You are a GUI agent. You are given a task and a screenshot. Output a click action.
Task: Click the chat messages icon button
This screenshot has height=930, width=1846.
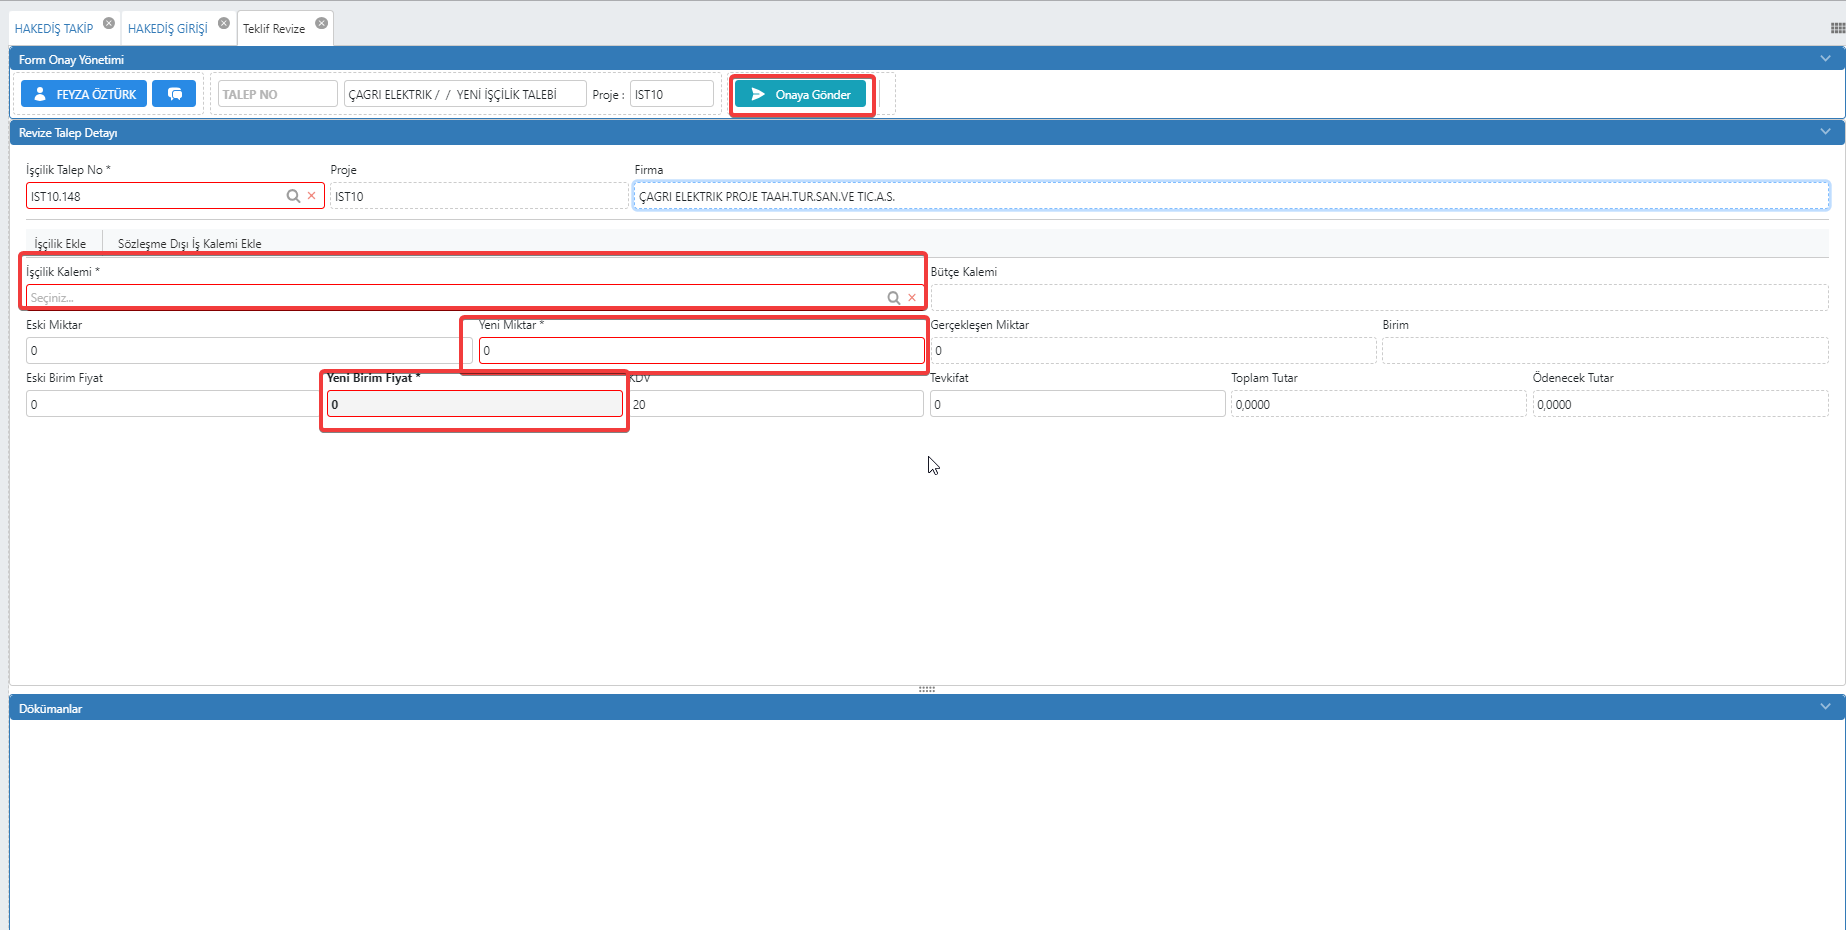(174, 94)
